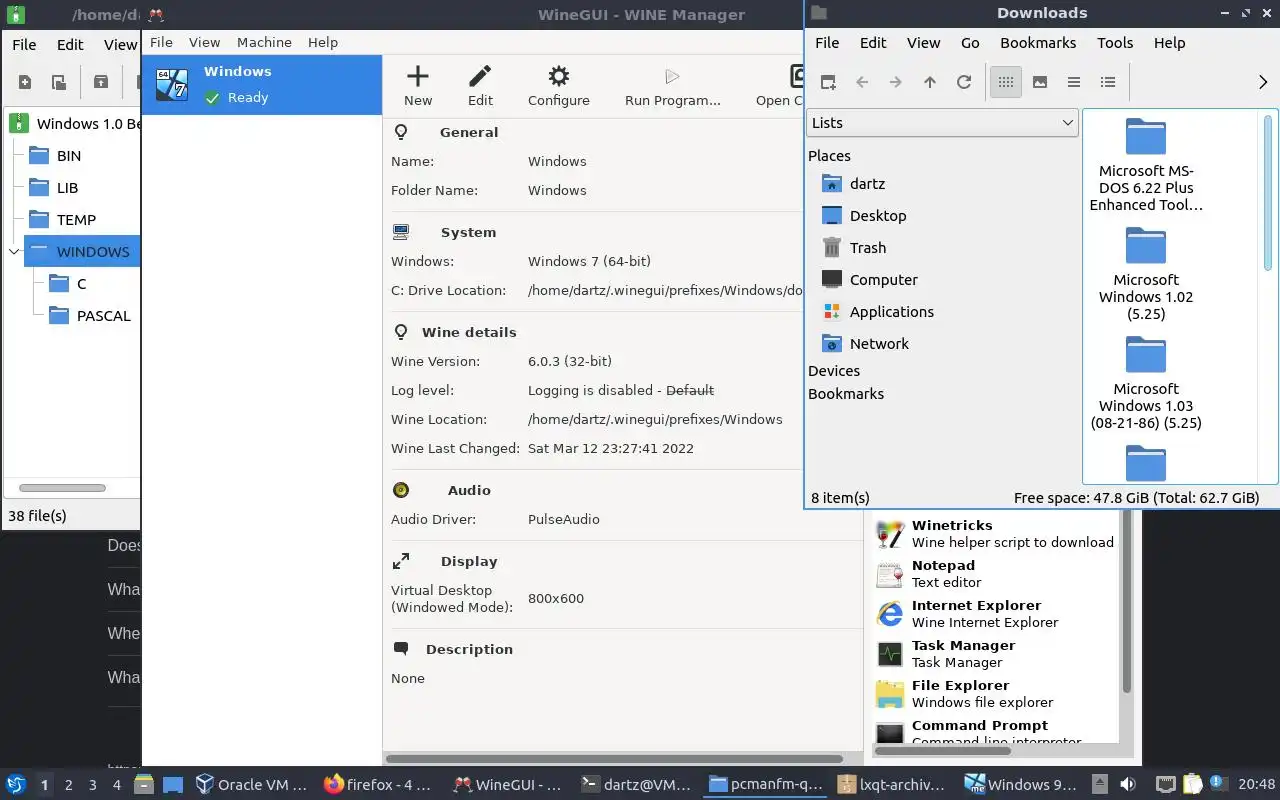Open the File menu in WineGUI
The image size is (1280, 800).
[161, 42]
